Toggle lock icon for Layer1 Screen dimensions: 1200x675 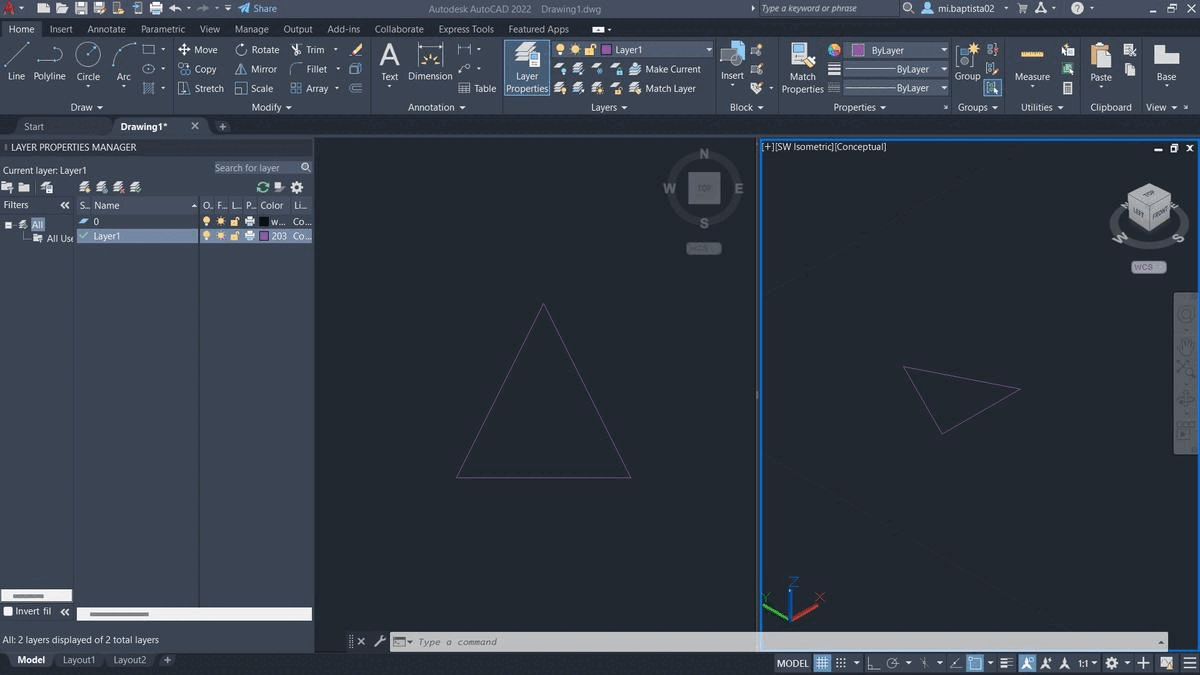pos(235,236)
